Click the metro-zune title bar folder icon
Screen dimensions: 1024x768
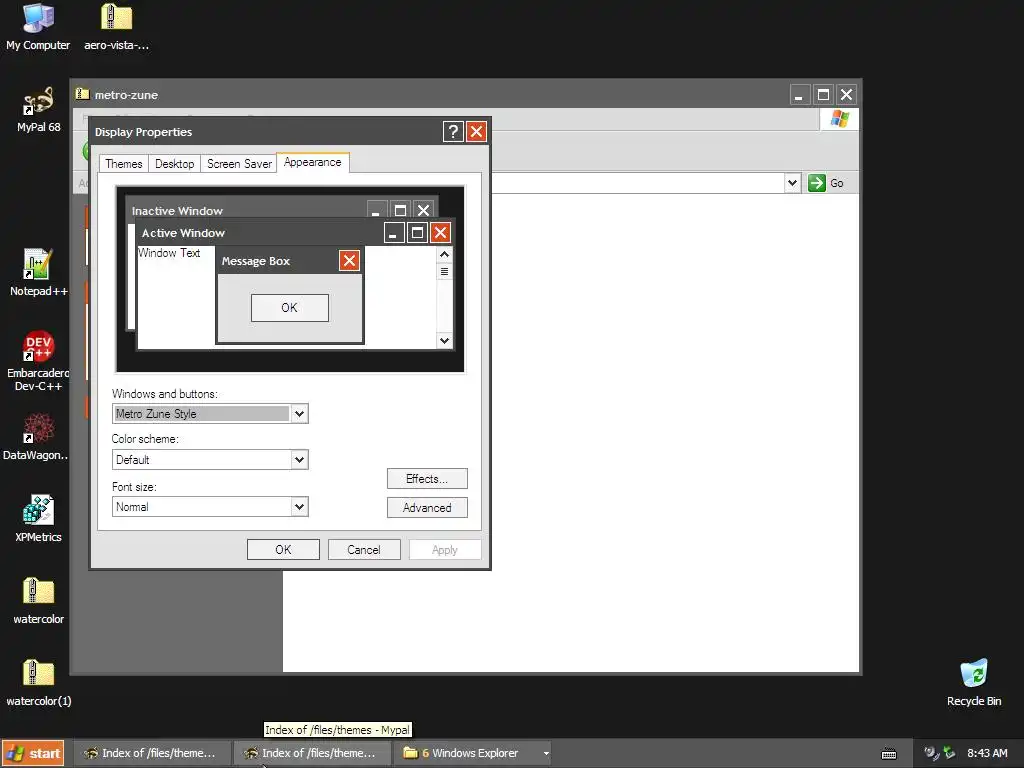[x=82, y=94]
